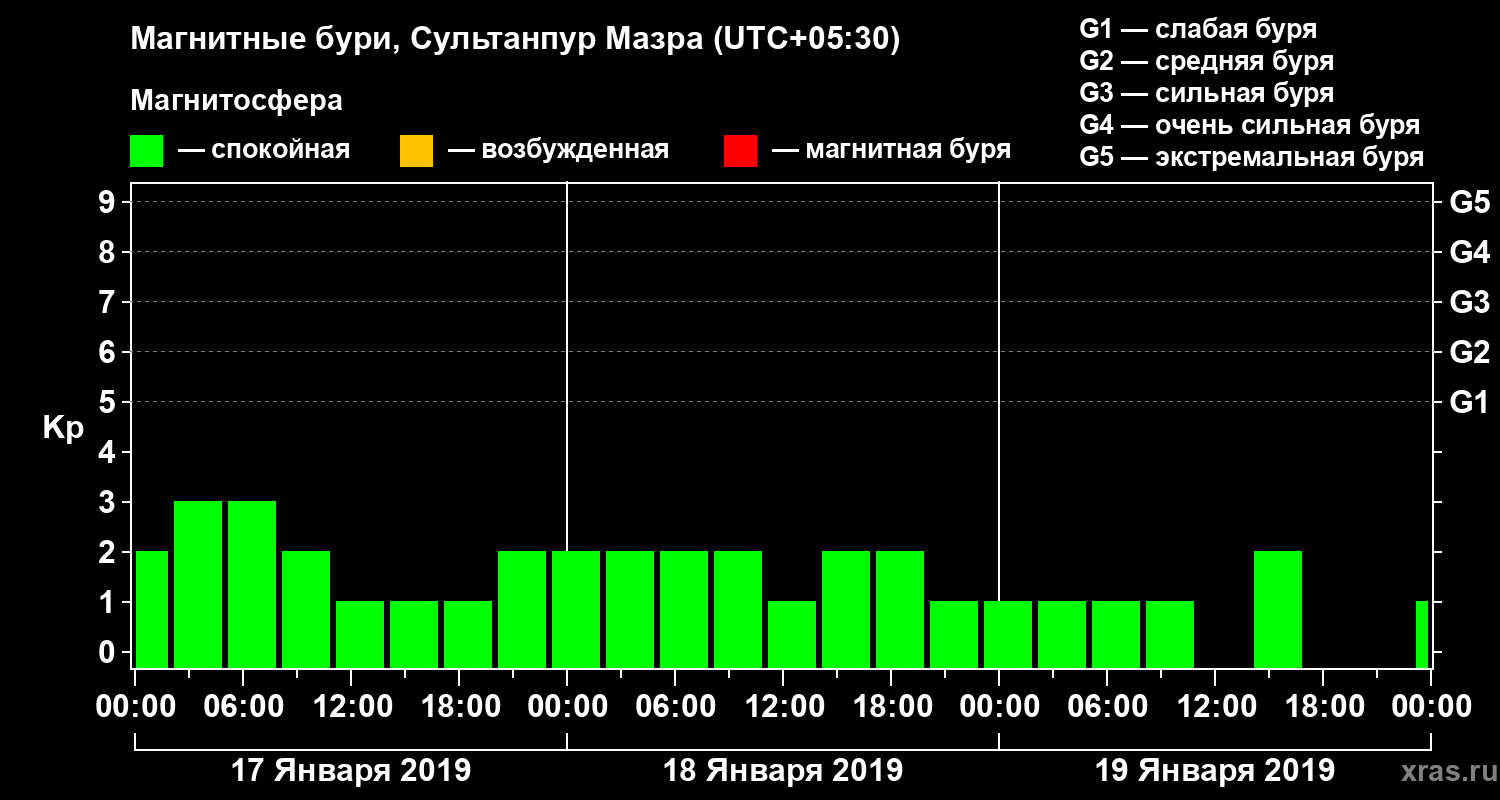Click the — возбужденная legend label
This screenshot has height=800, width=1500.
click(558, 151)
